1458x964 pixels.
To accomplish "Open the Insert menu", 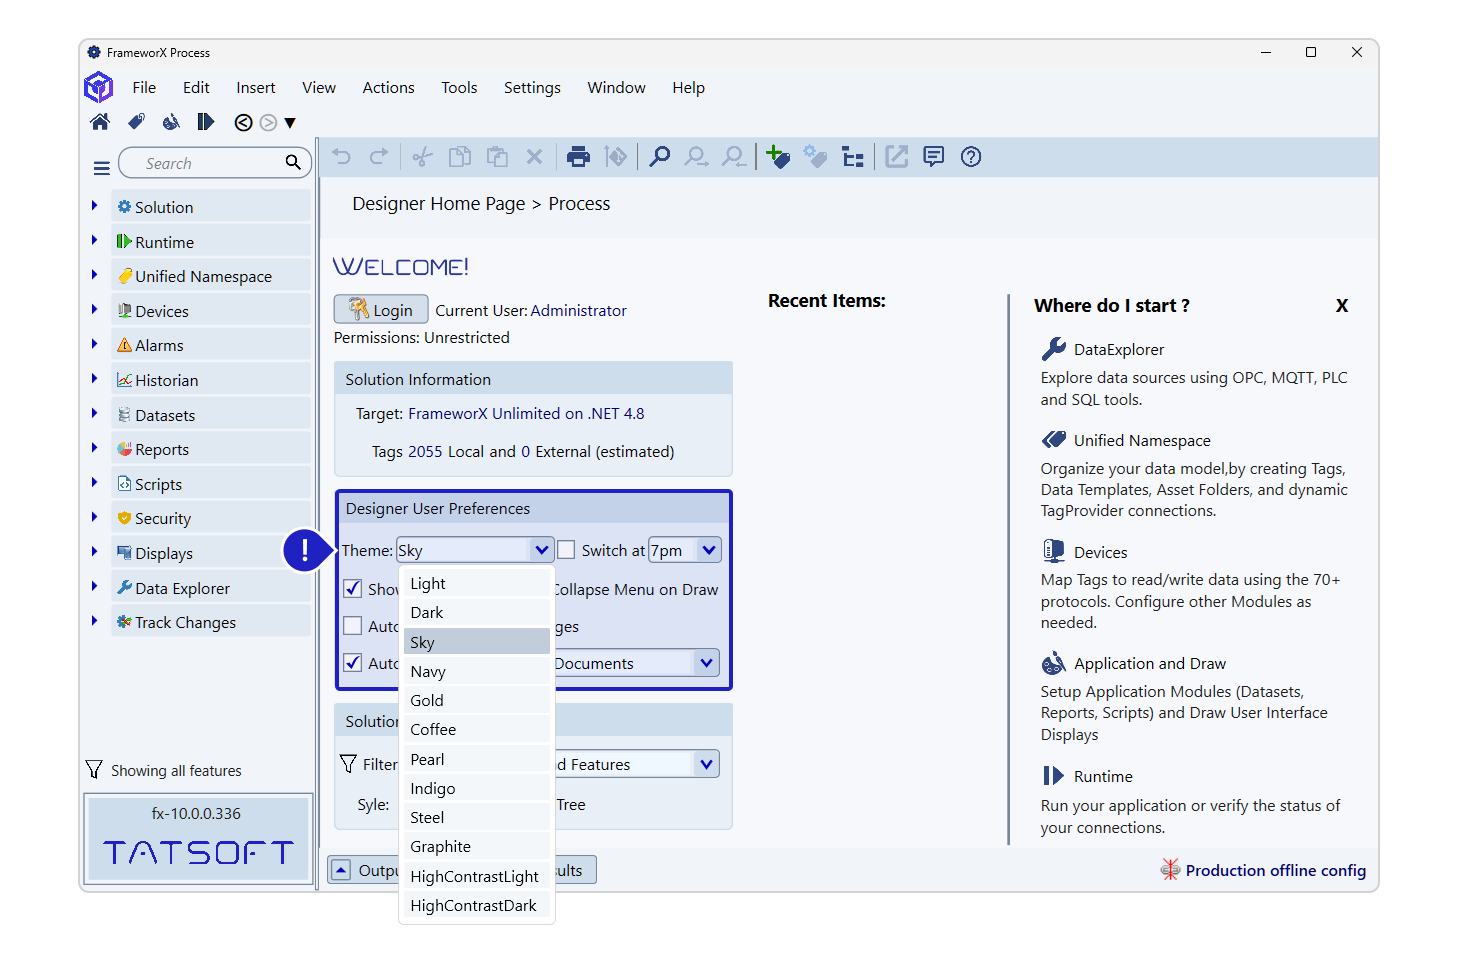I will point(256,88).
